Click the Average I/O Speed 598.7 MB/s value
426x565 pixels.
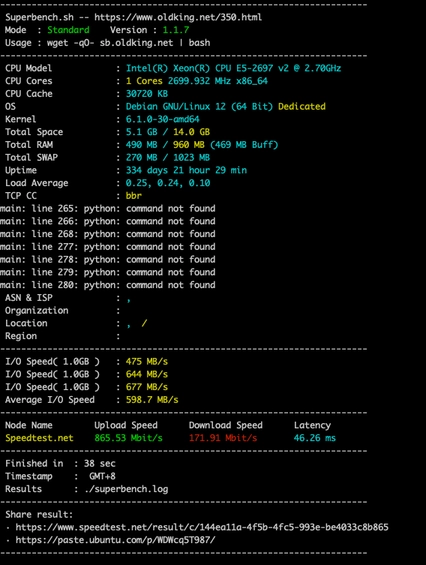point(152,400)
